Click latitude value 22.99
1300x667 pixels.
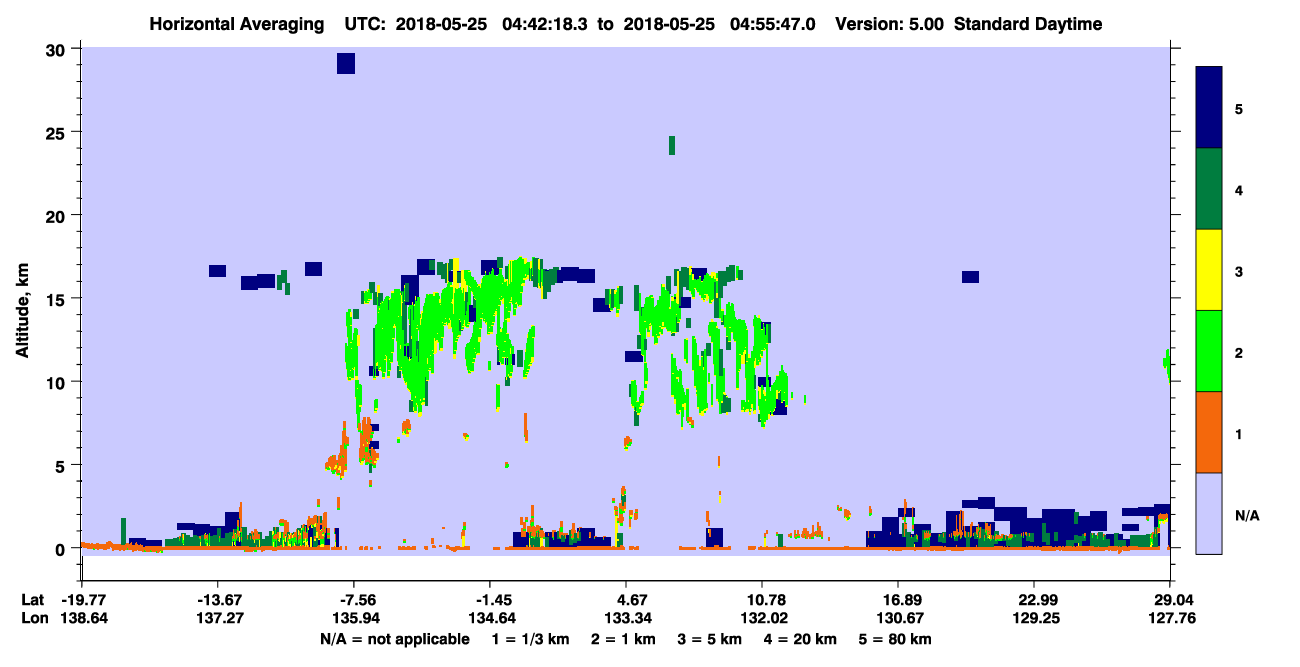[x=1034, y=600]
